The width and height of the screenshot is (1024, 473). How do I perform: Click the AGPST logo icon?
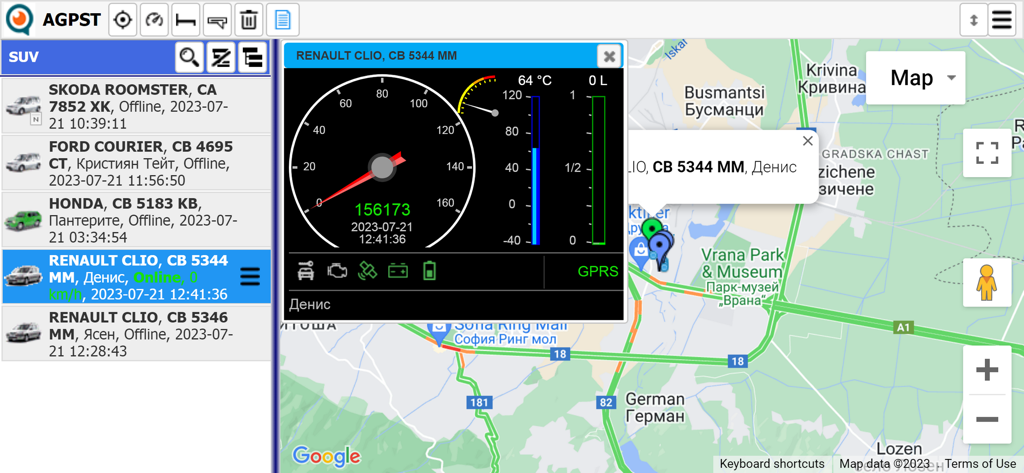tap(20, 20)
